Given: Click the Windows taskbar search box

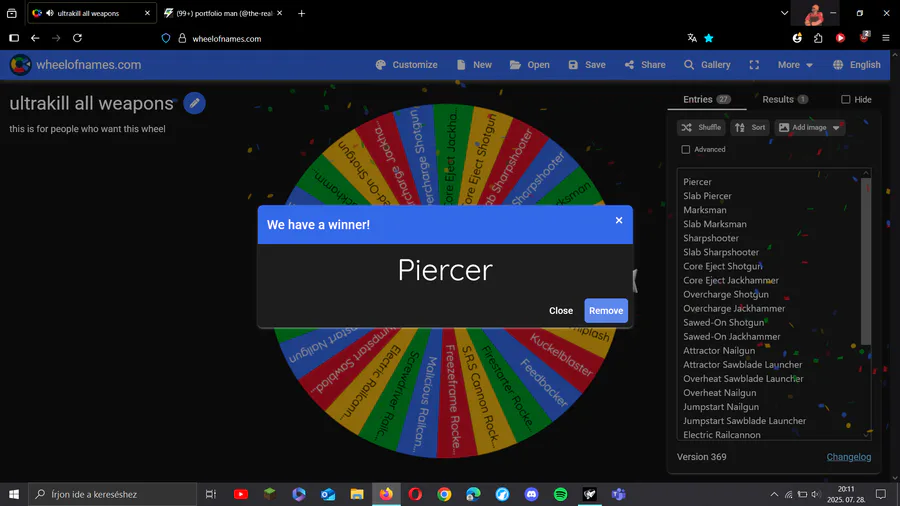Looking at the screenshot, I should 112,494.
